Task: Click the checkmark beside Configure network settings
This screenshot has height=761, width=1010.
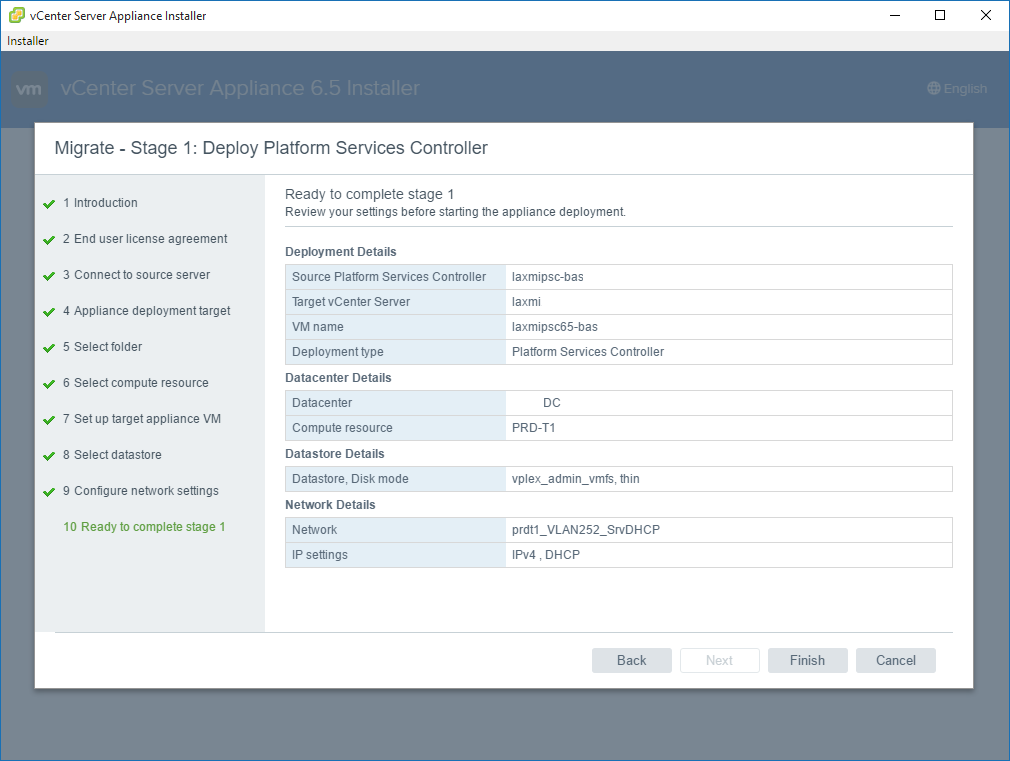Action: pyautogui.click(x=49, y=492)
